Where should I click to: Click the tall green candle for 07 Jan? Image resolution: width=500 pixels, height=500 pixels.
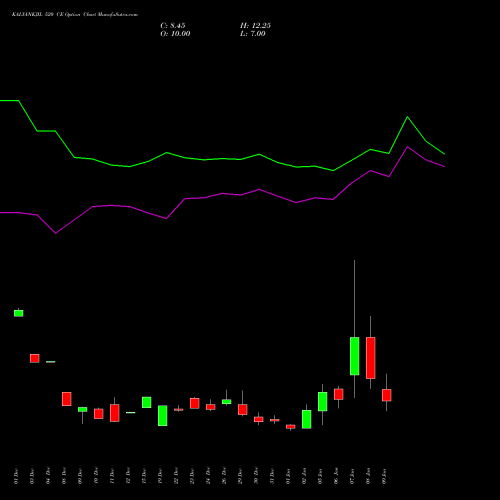click(x=355, y=356)
